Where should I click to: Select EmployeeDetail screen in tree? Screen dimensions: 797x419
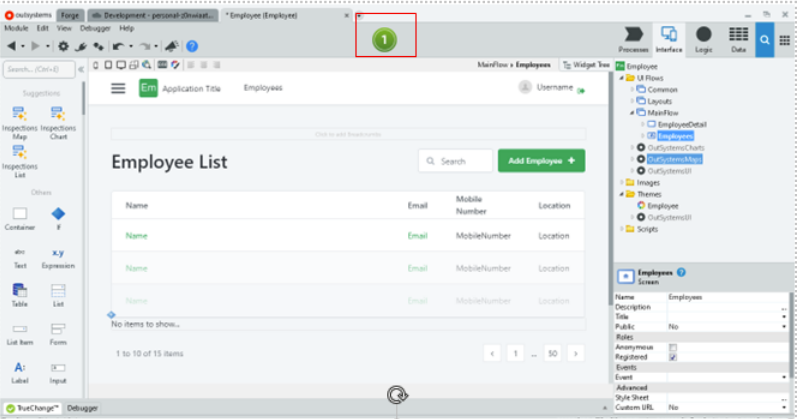click(682, 125)
